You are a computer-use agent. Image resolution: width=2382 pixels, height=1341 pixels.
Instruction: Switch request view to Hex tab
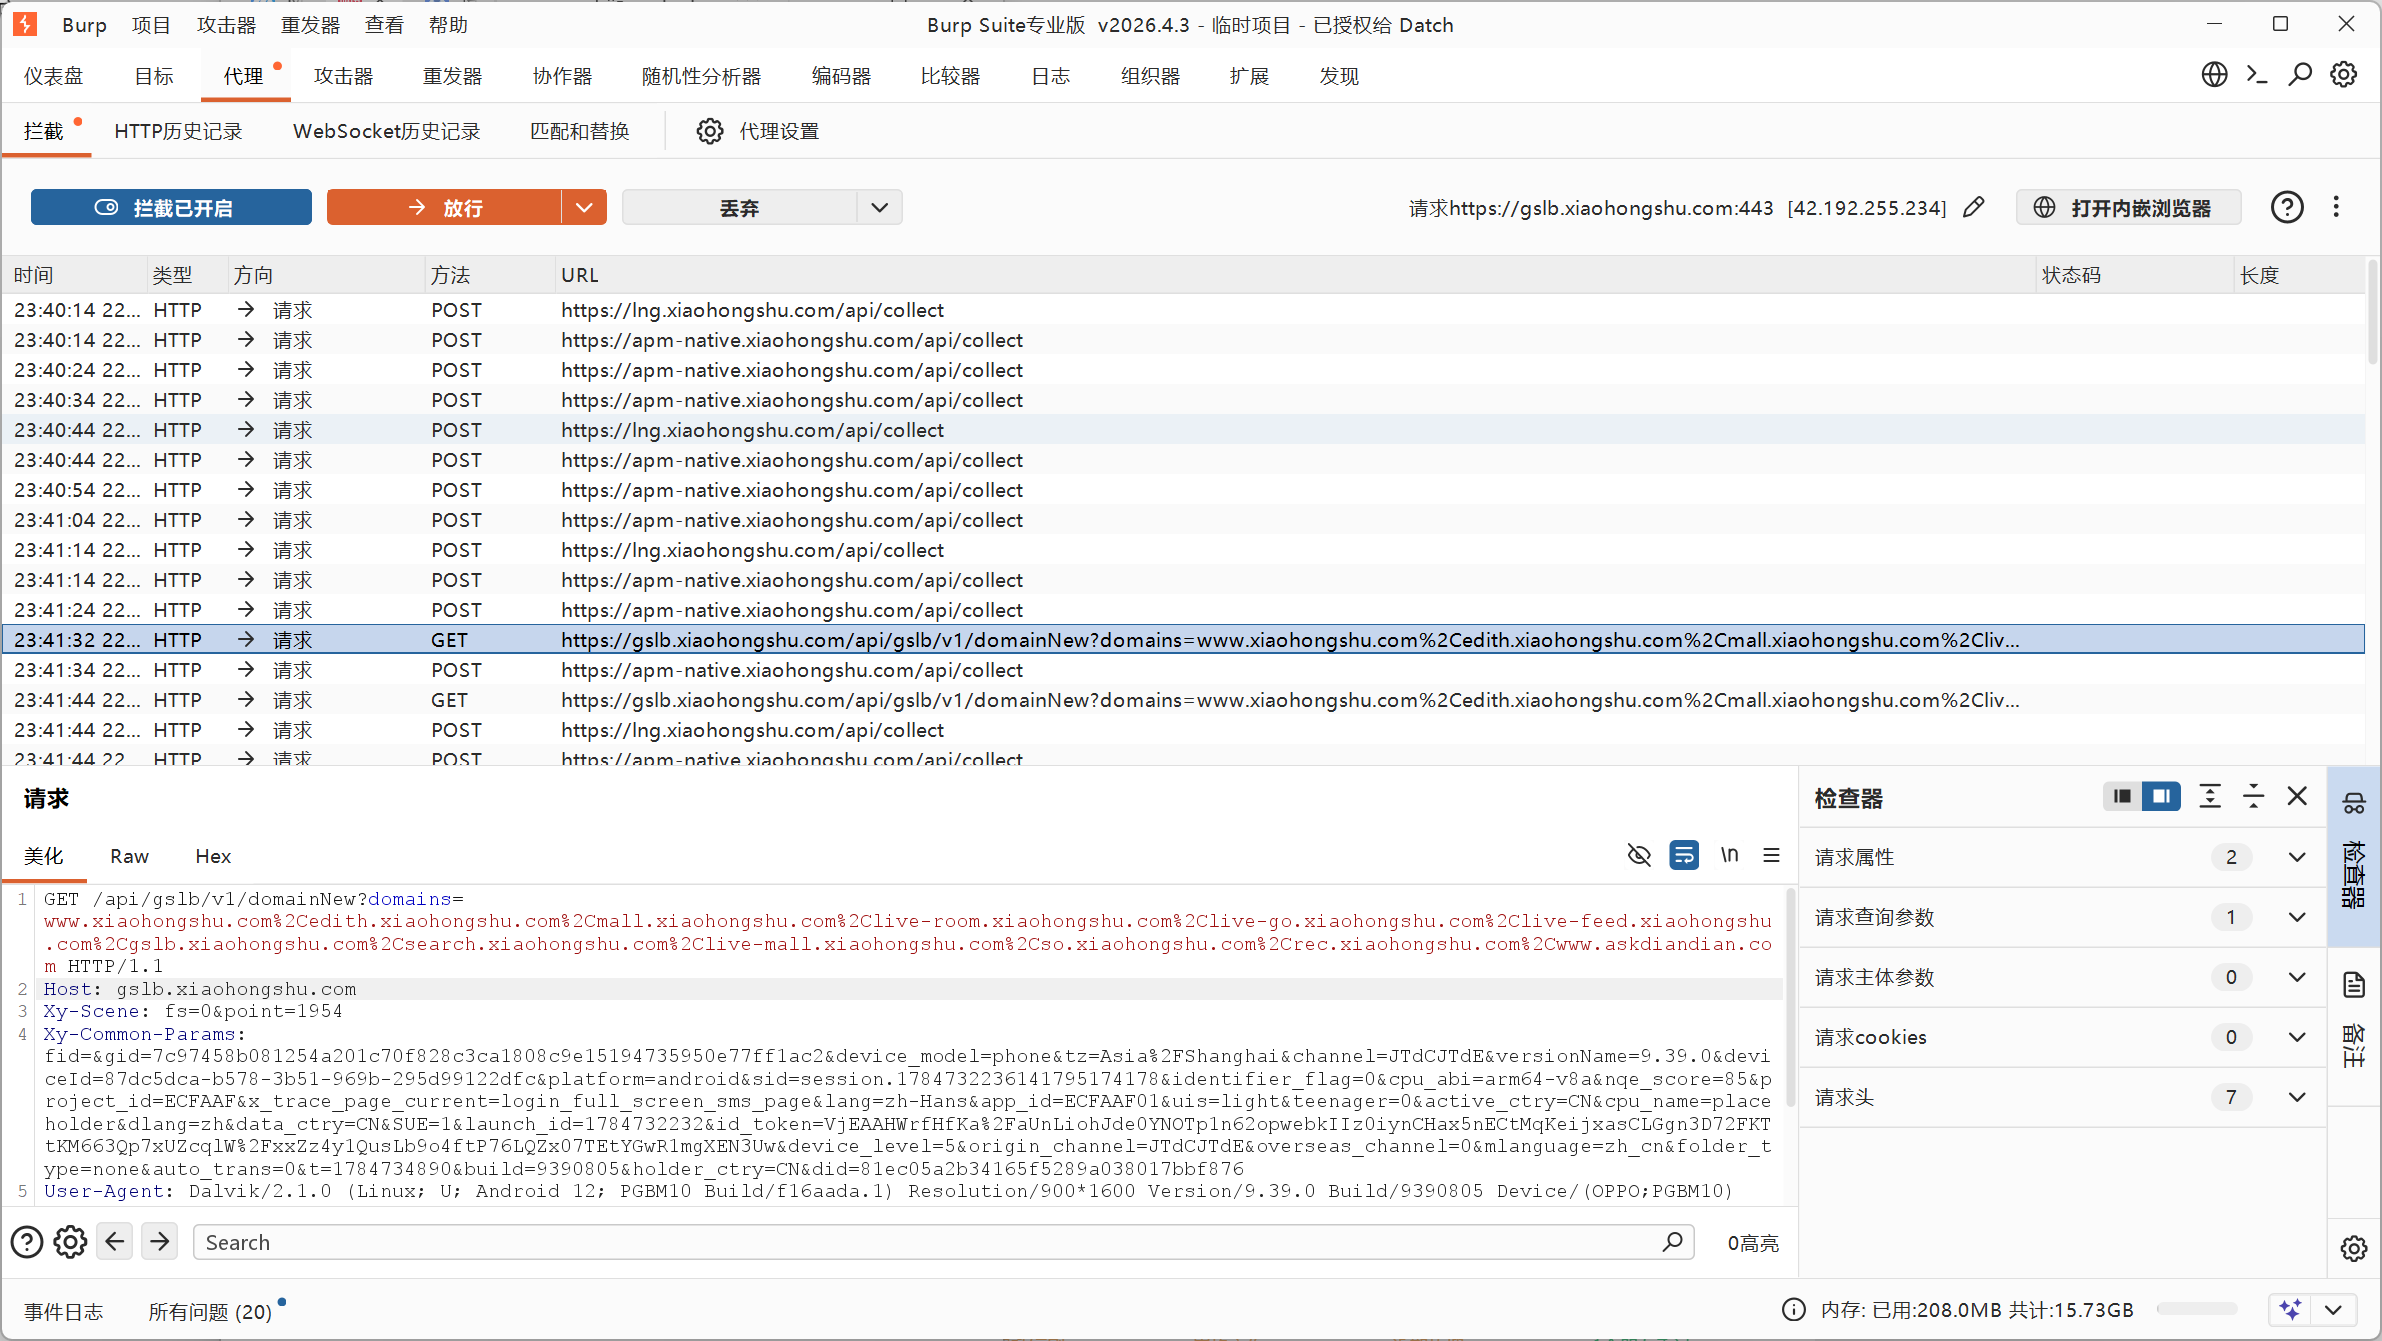click(x=213, y=856)
